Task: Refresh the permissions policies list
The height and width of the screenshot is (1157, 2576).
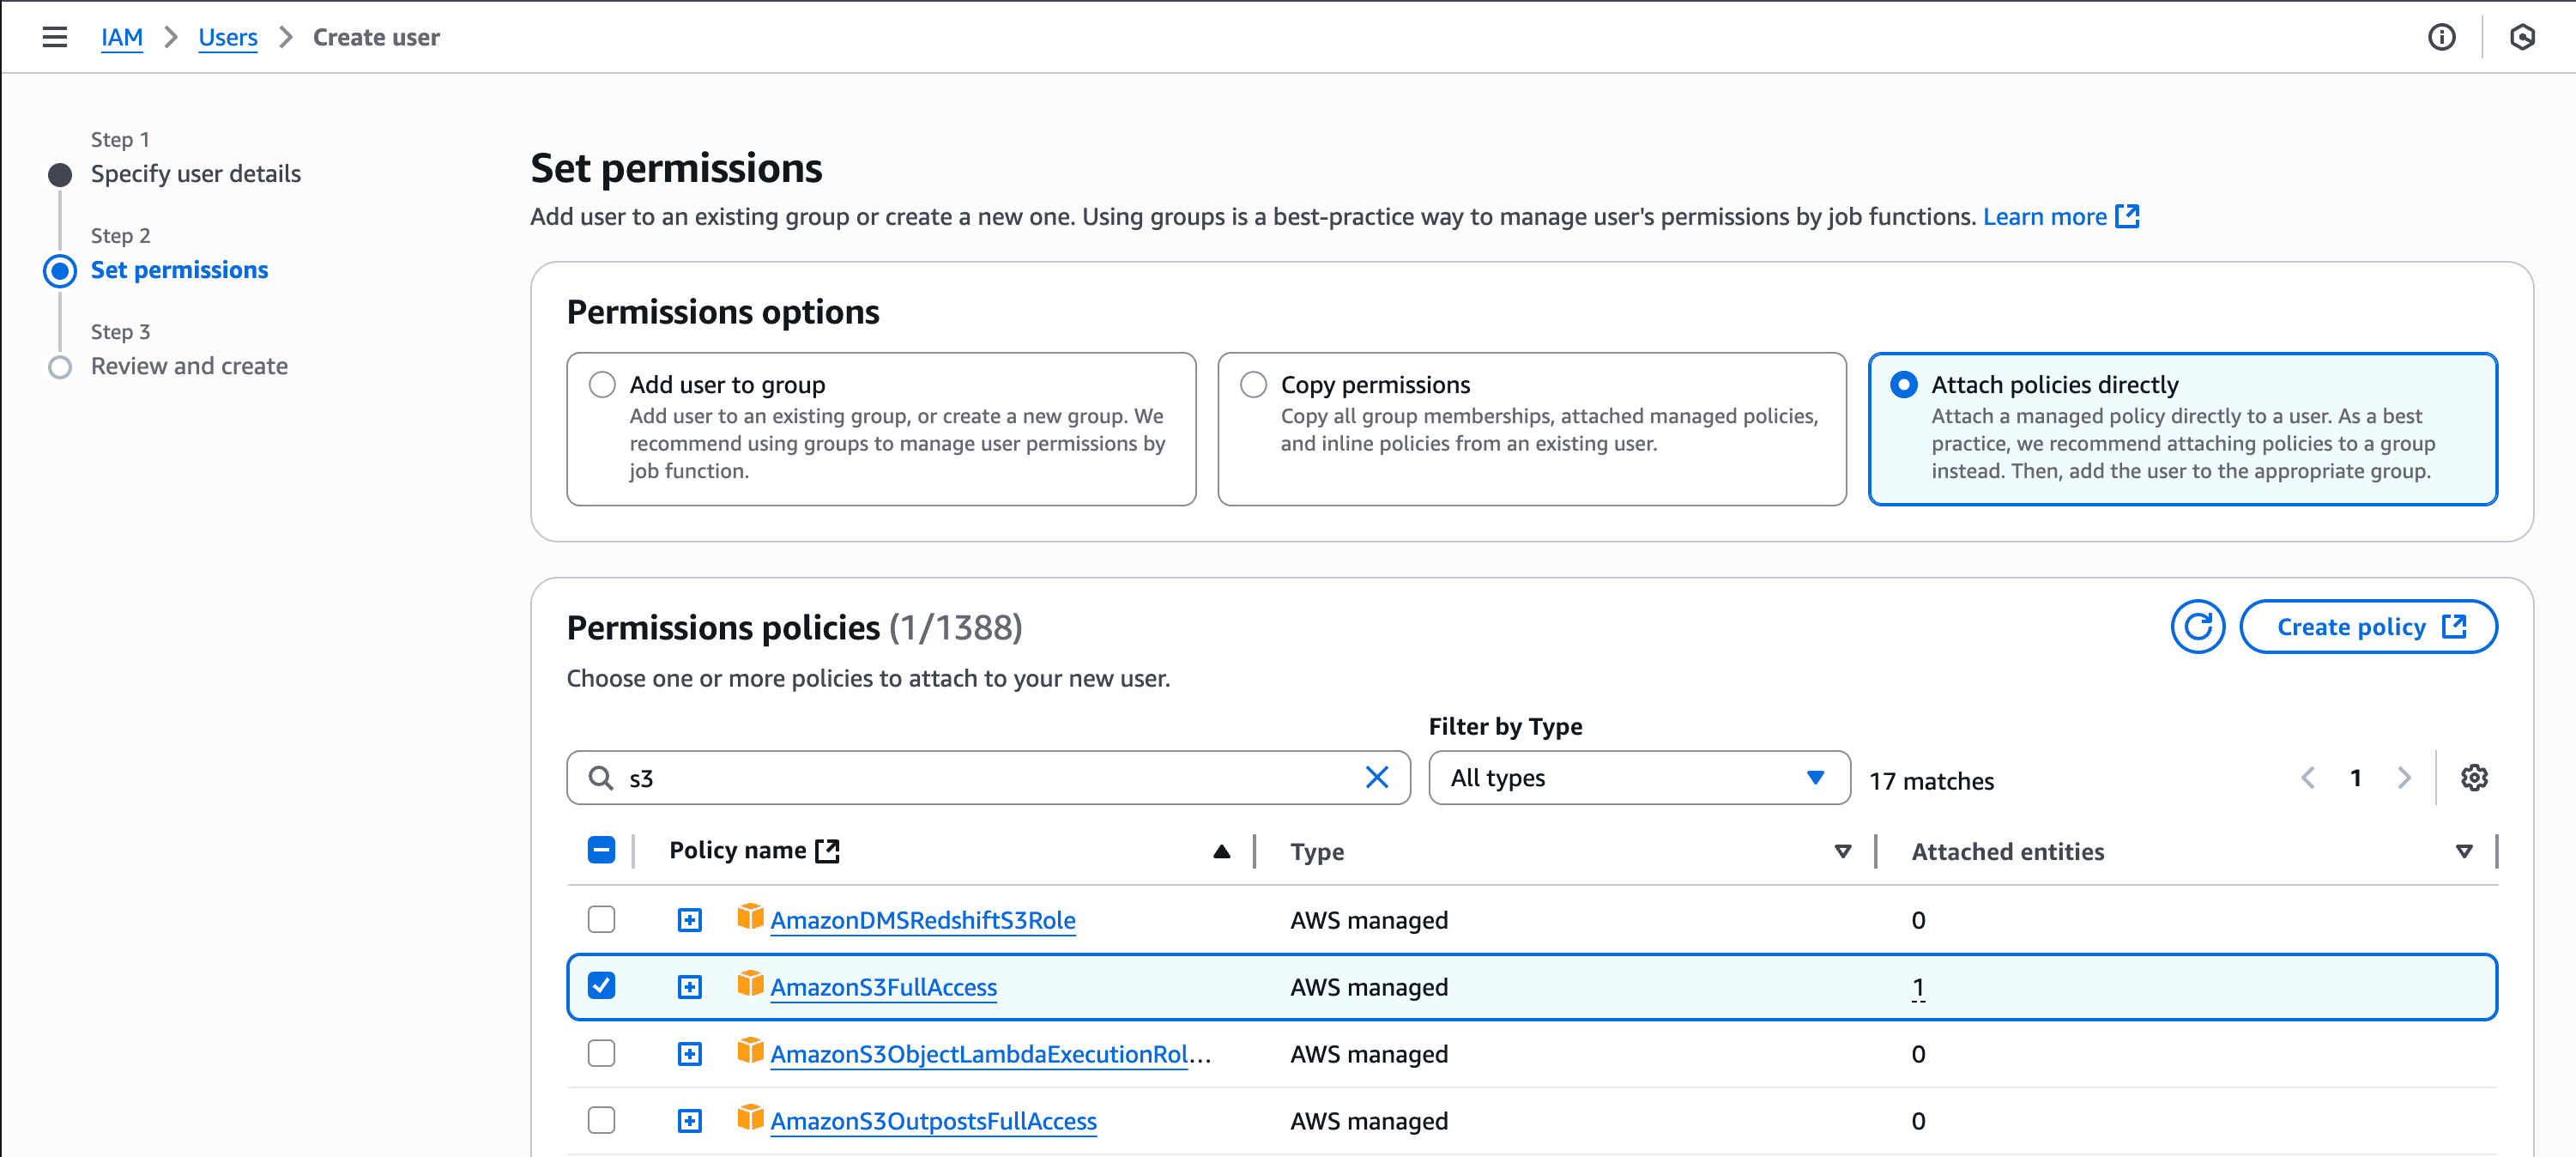Action: point(2197,627)
